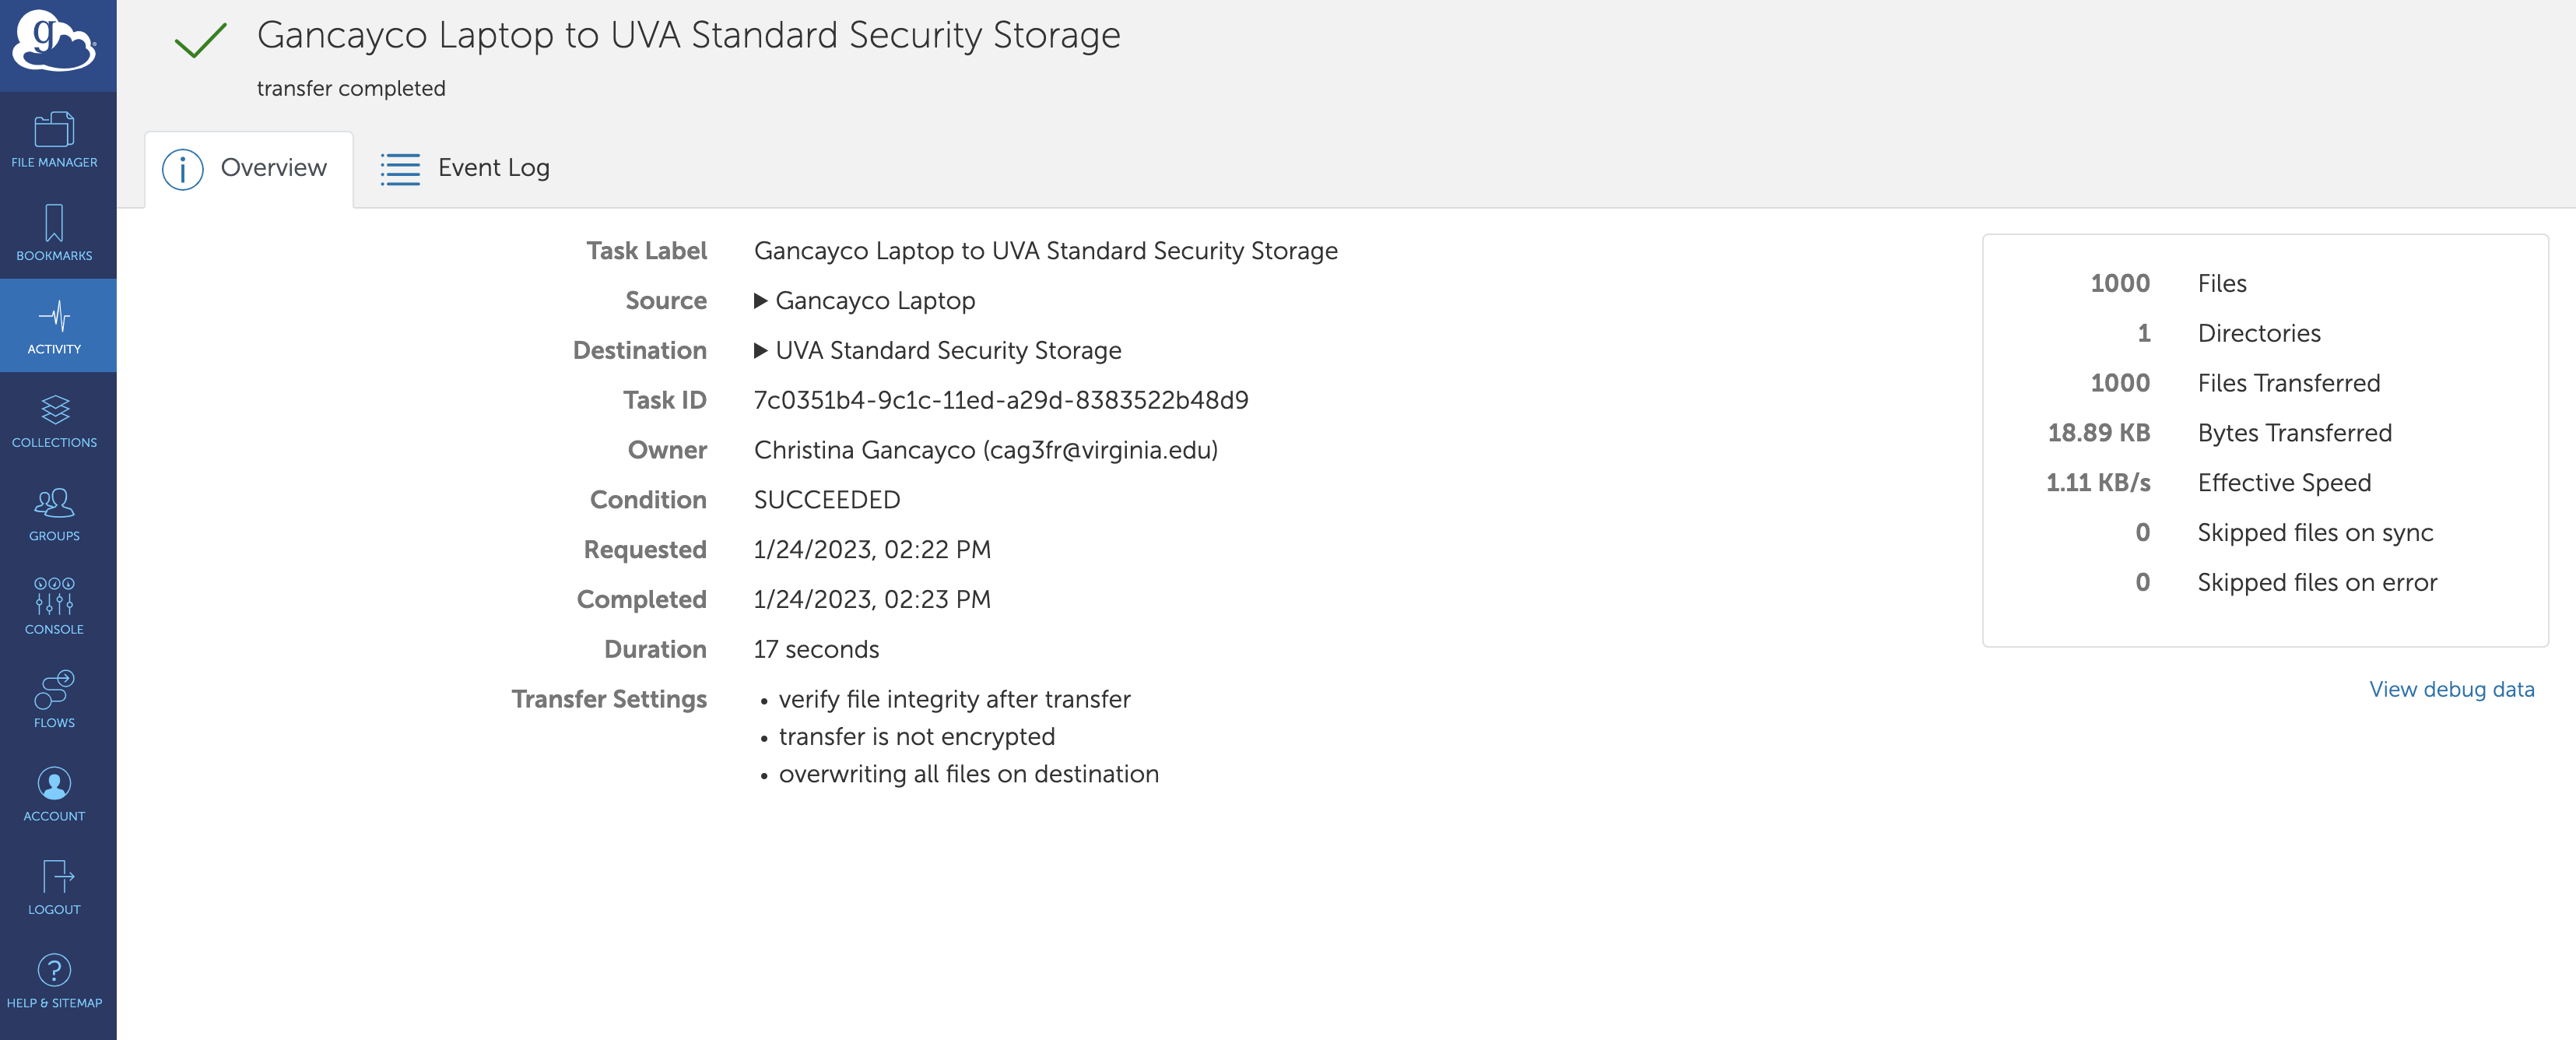Select the Overview tab

click(x=248, y=168)
